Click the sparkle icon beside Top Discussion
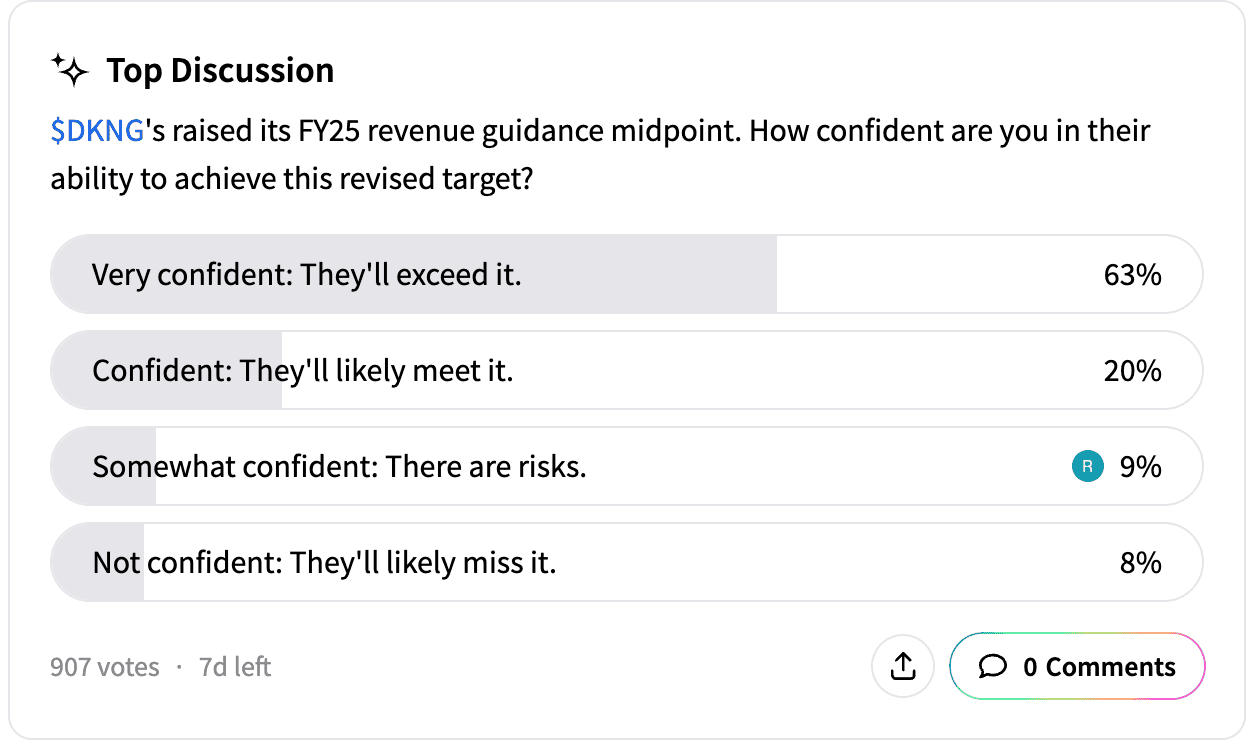The width and height of the screenshot is (1248, 750). pos(70,71)
